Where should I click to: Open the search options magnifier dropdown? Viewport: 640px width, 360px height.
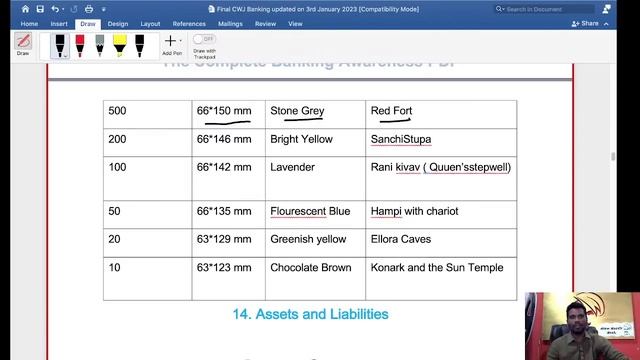pos(500,9)
